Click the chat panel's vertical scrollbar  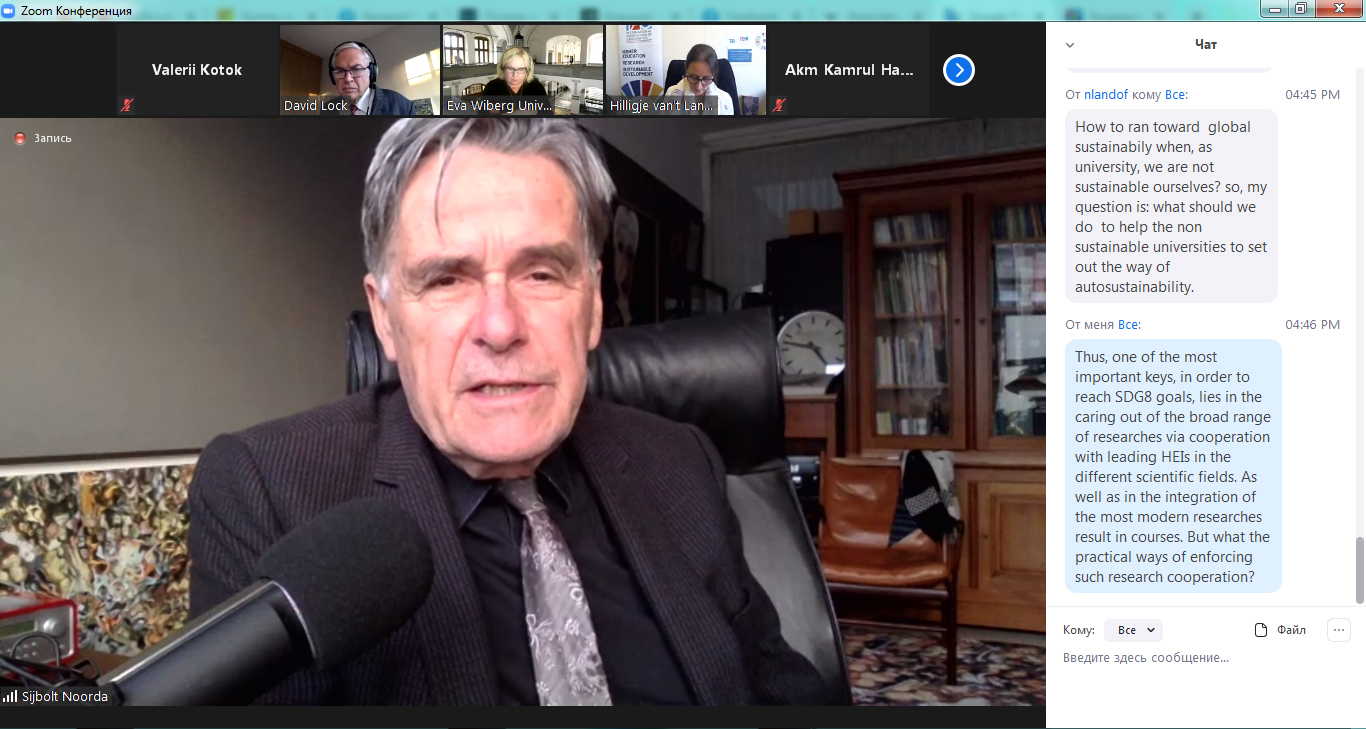pyautogui.click(x=1358, y=570)
